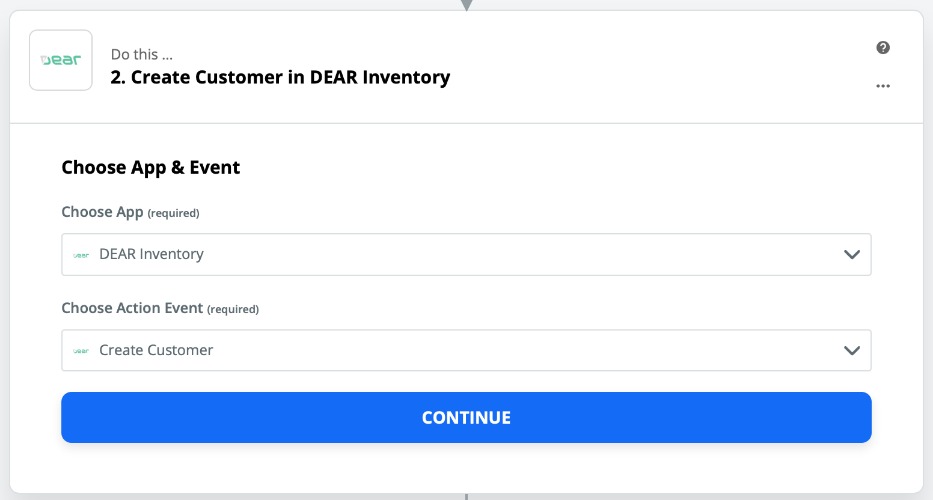Open help via question mark icon
The image size is (933, 500).
point(883,48)
